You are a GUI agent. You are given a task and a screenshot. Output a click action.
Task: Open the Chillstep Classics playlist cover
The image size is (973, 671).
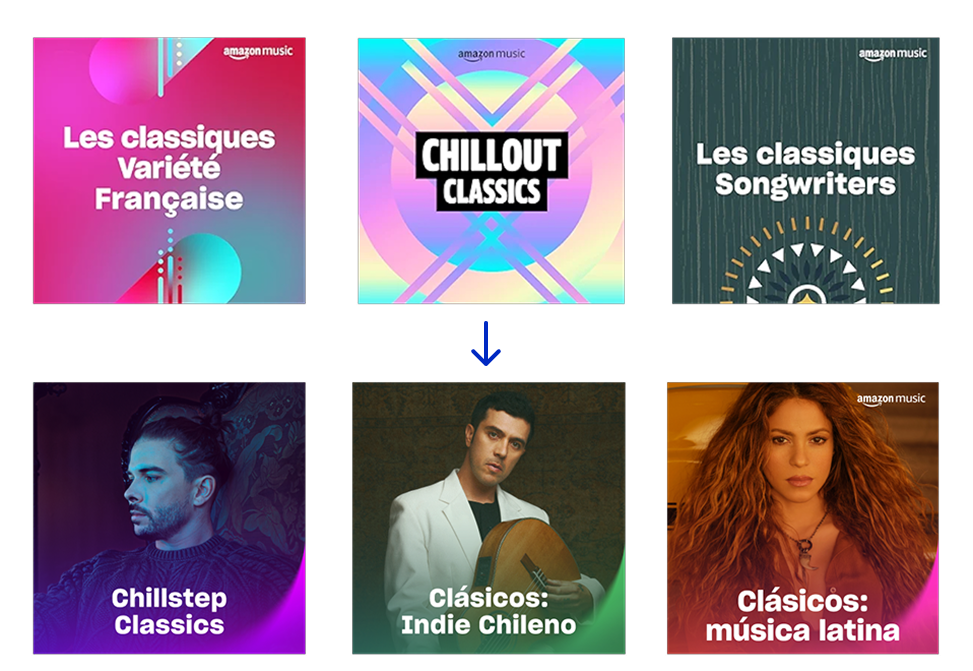(169, 518)
